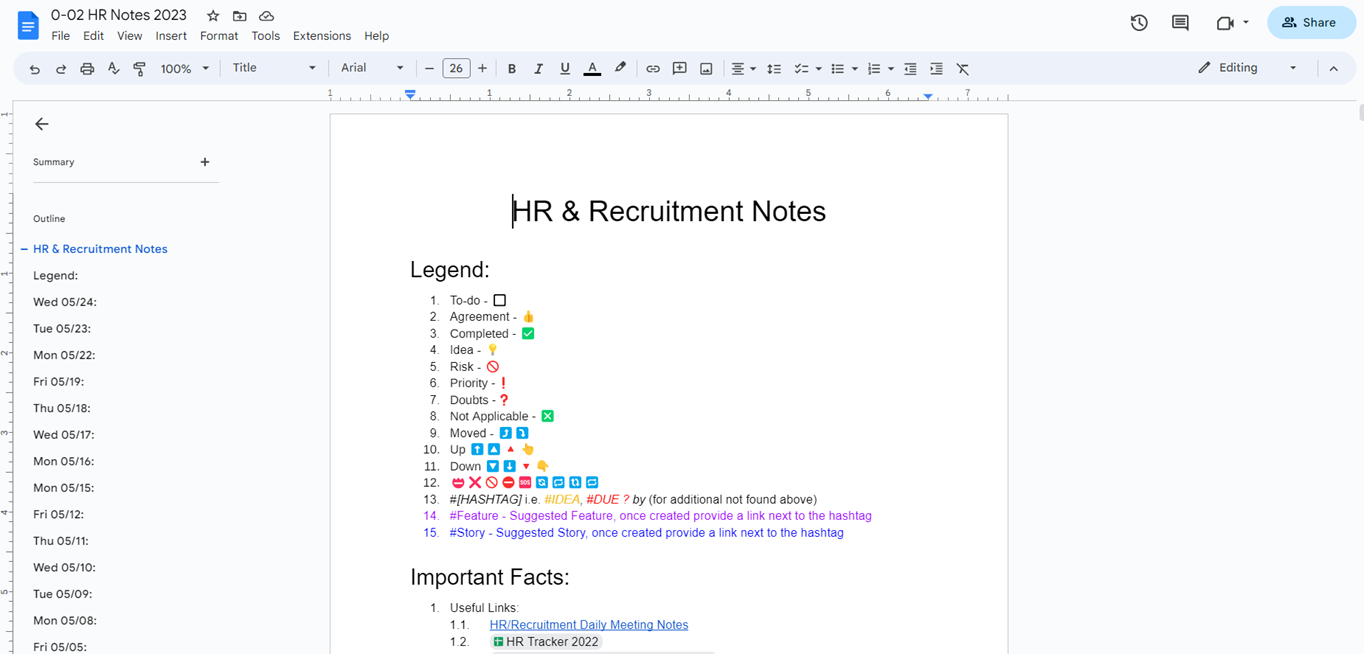The height and width of the screenshot is (654, 1364).
Task: Open the Title paragraph style dropdown
Action: (x=274, y=68)
